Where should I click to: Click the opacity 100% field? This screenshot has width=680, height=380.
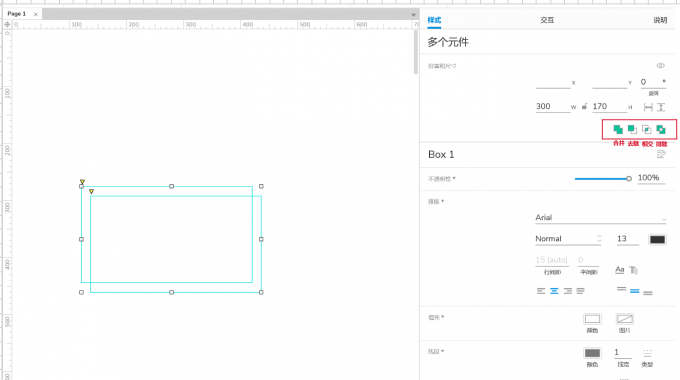[651, 178]
